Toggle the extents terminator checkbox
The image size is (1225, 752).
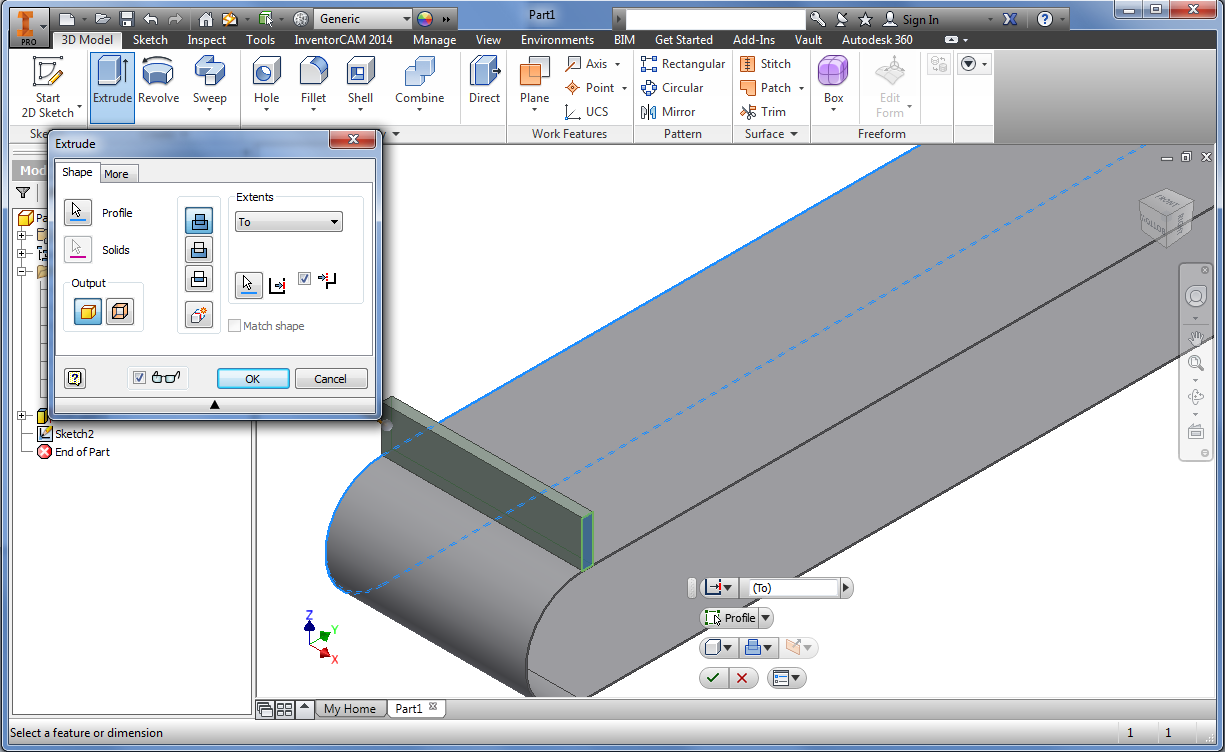[305, 279]
